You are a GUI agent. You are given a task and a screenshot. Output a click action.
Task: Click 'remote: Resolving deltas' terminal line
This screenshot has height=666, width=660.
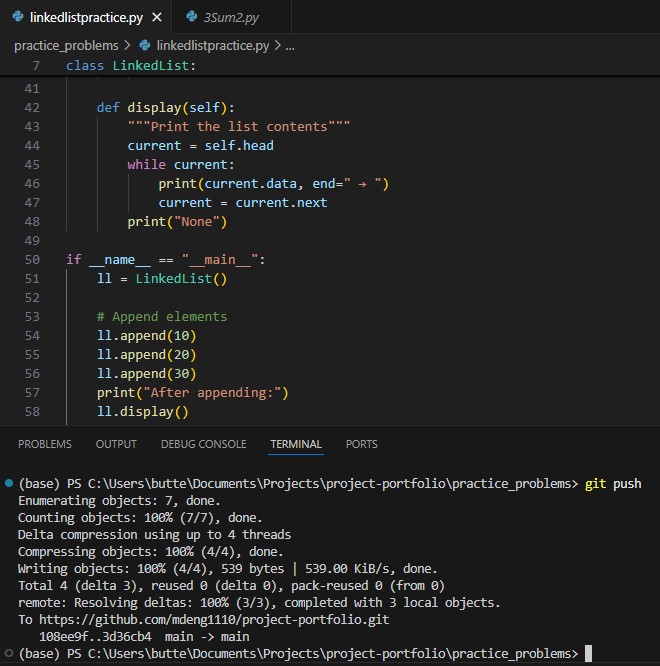(x=259, y=603)
